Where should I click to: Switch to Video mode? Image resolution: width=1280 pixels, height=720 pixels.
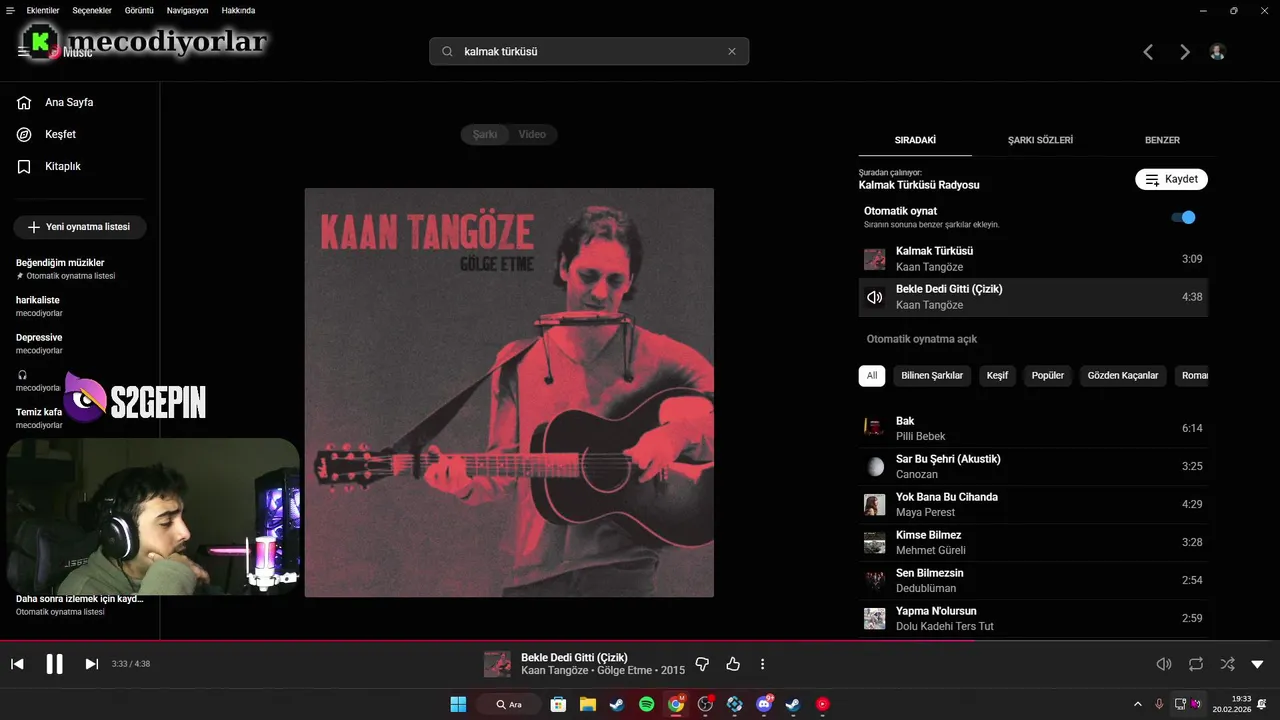click(532, 134)
